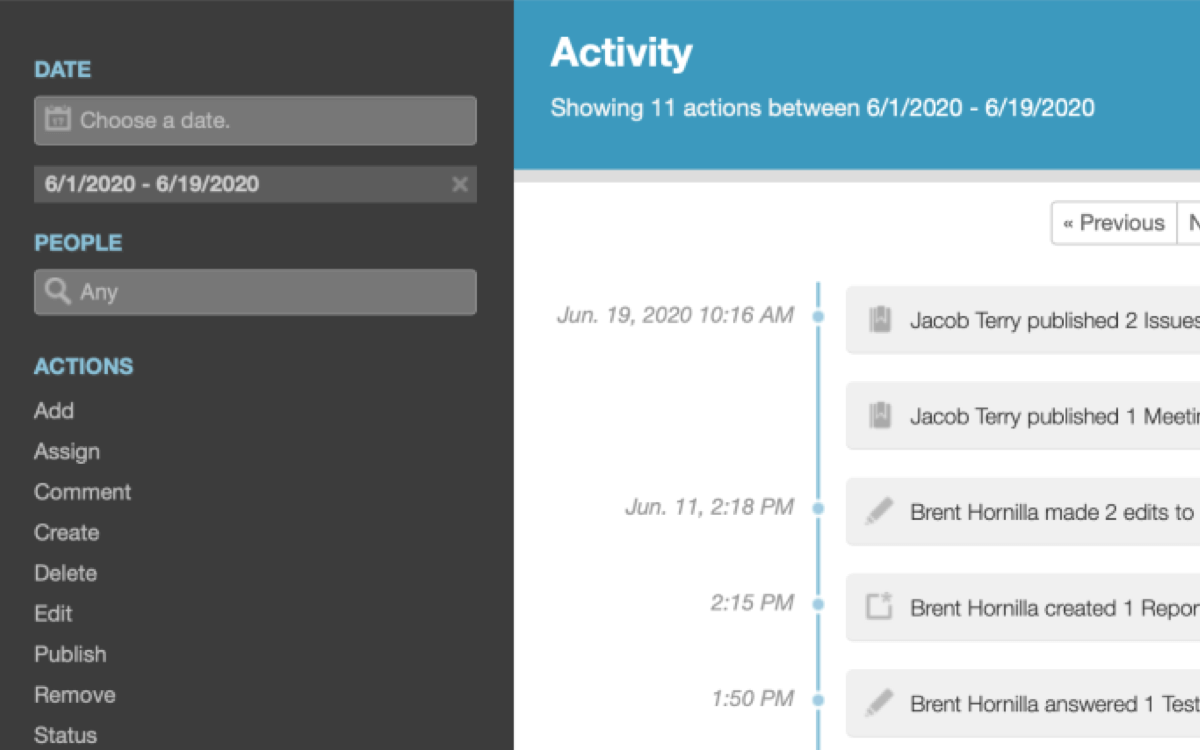The height and width of the screenshot is (750, 1200).
Task: Click publish icon on Jacob Terry 1 Meeting entry
Action: click(879, 416)
